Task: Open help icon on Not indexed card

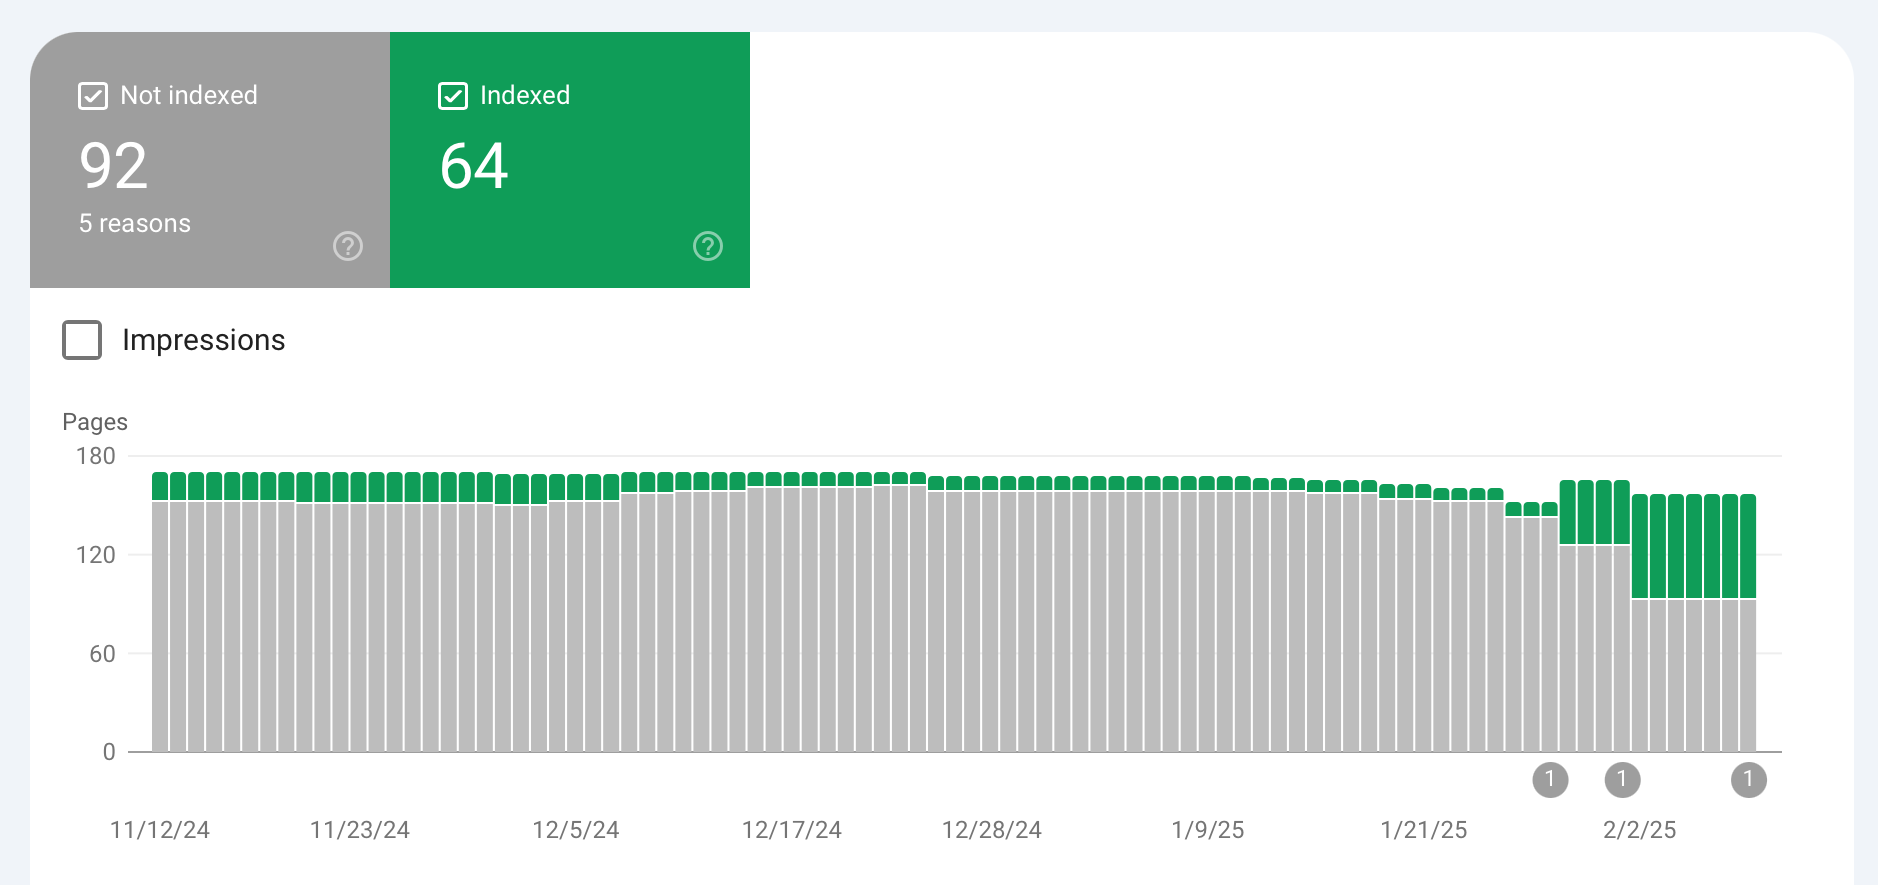Action: 348,246
